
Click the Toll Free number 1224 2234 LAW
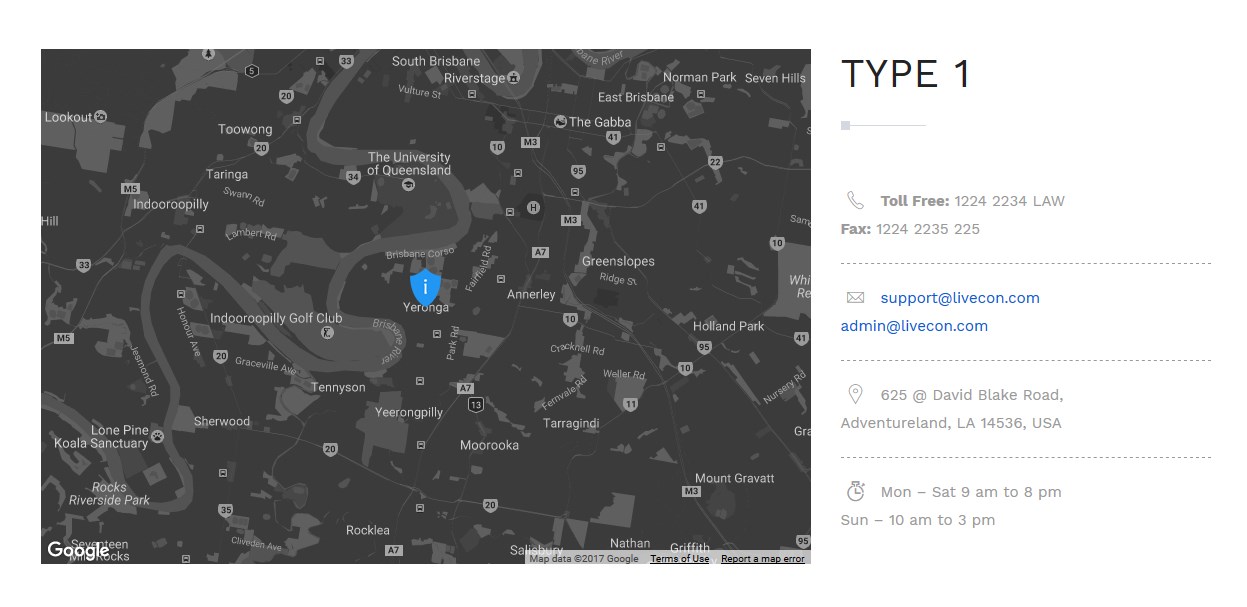tap(1009, 201)
